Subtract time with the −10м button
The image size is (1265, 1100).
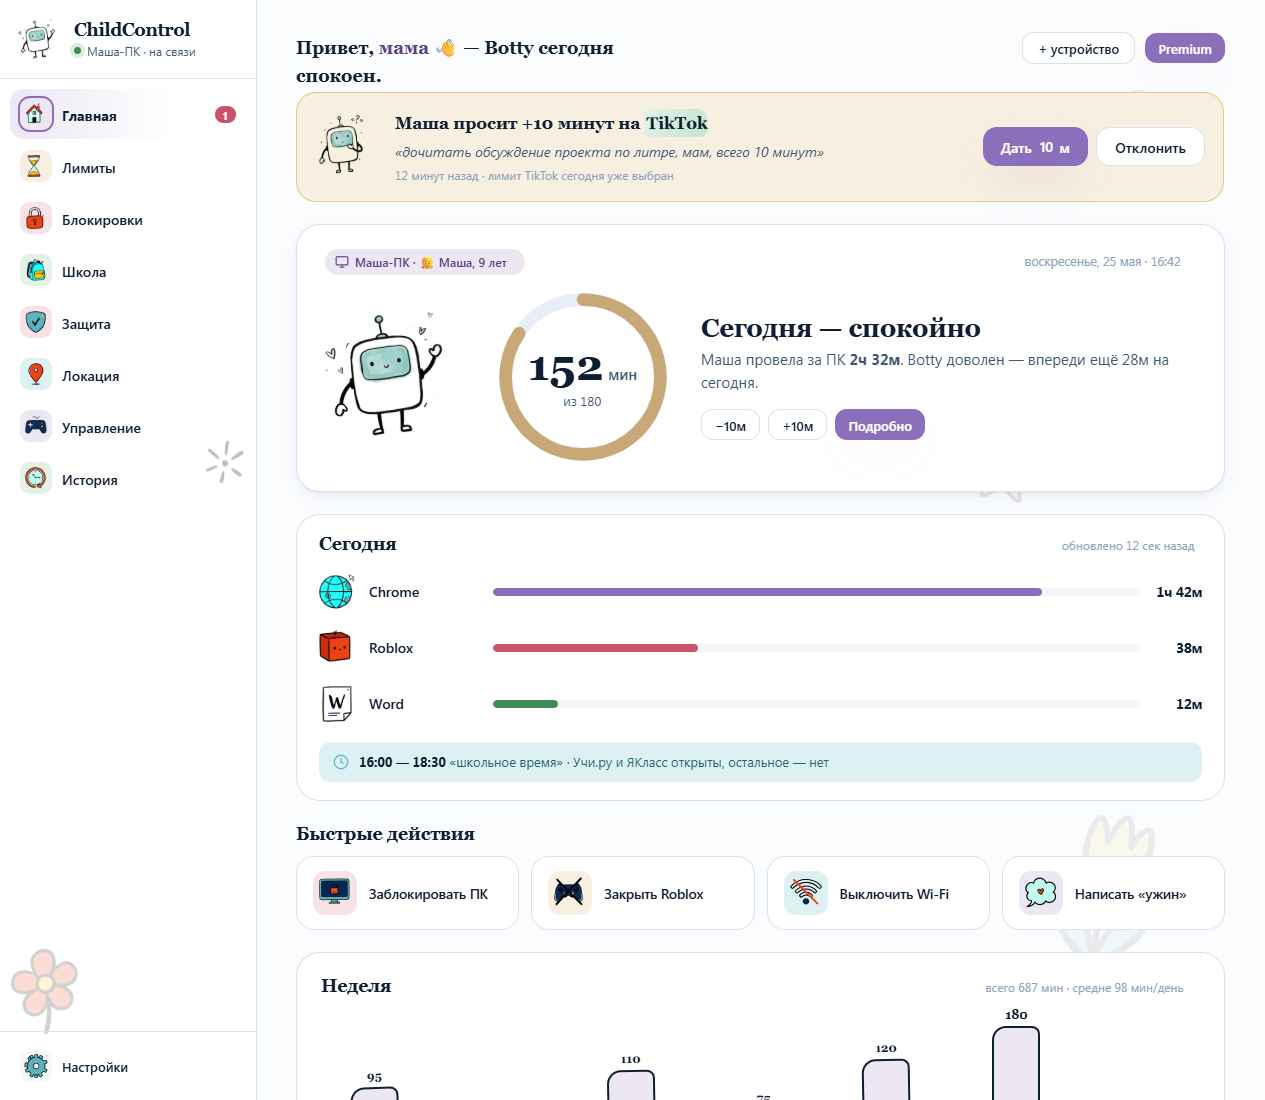tap(730, 425)
